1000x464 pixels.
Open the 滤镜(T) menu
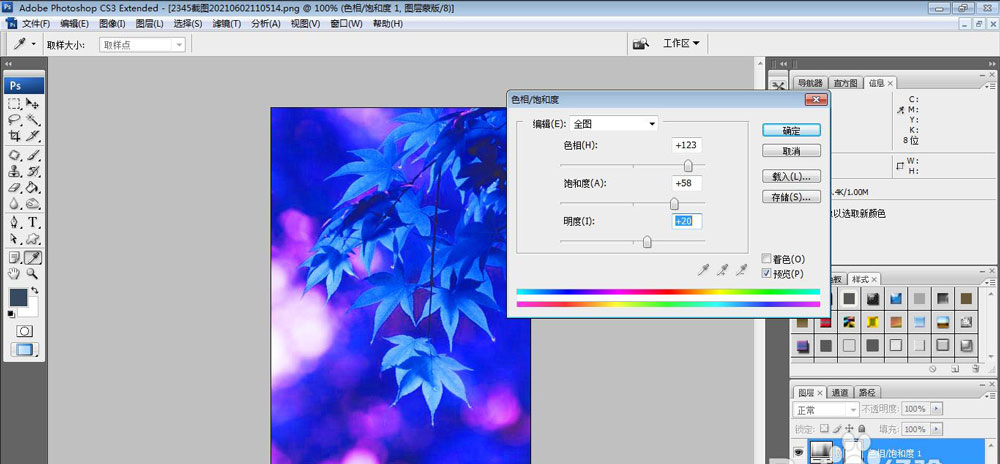coord(226,24)
